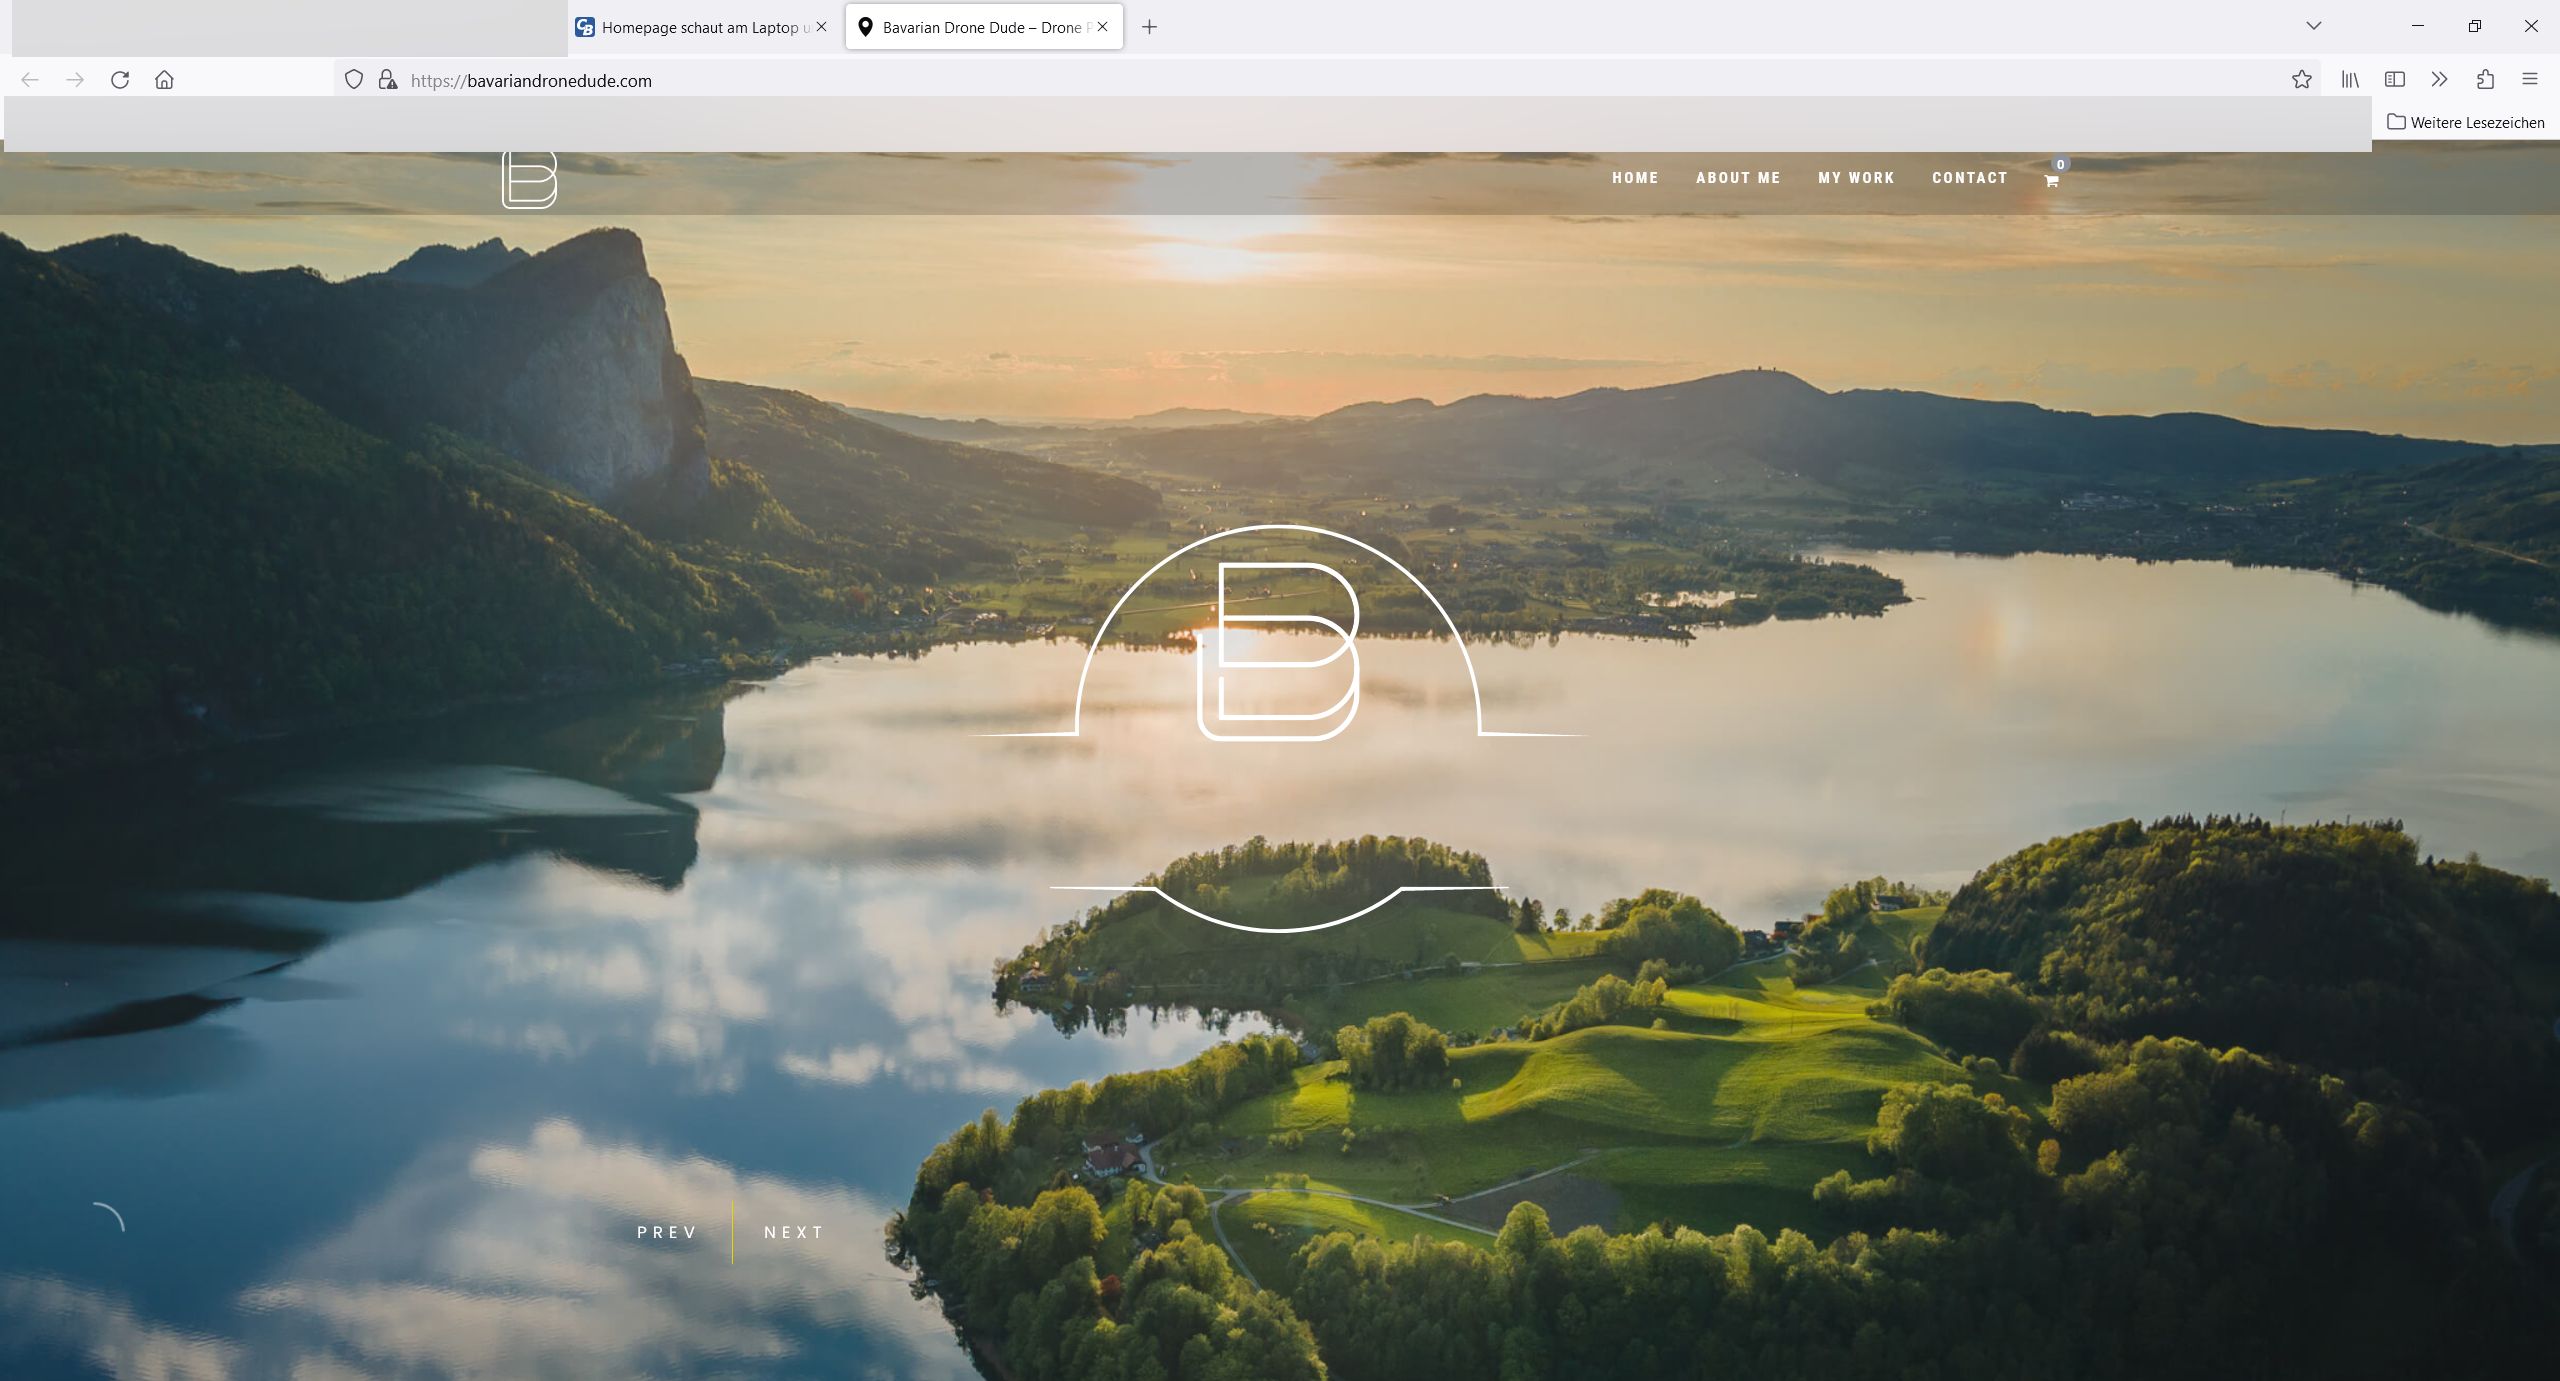The width and height of the screenshot is (2560, 1381).
Task: Go to NEXT slide
Action: (794, 1232)
